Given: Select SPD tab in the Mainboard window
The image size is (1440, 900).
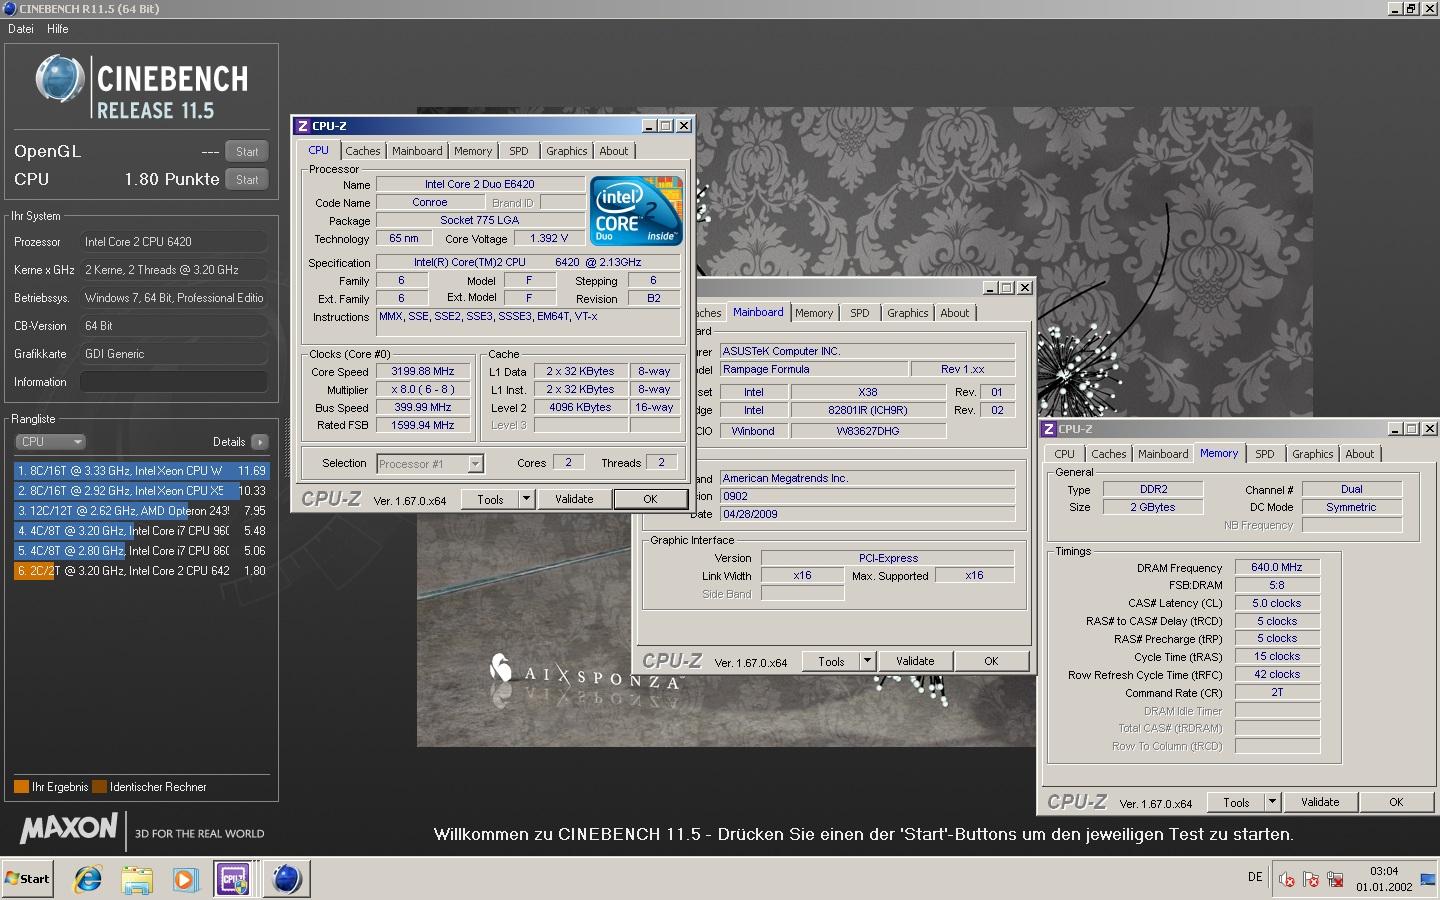Looking at the screenshot, I should pyautogui.click(x=860, y=313).
